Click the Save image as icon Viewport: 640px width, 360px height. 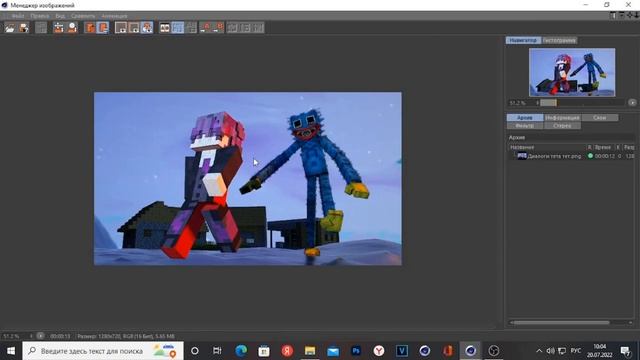24,28
